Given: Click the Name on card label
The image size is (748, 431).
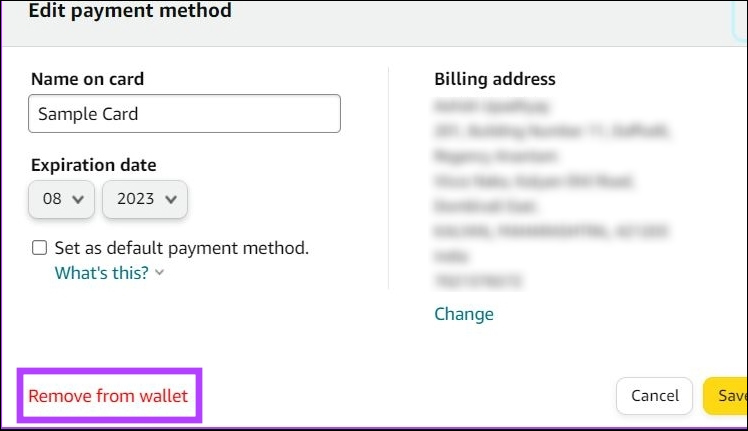Looking at the screenshot, I should [x=88, y=79].
